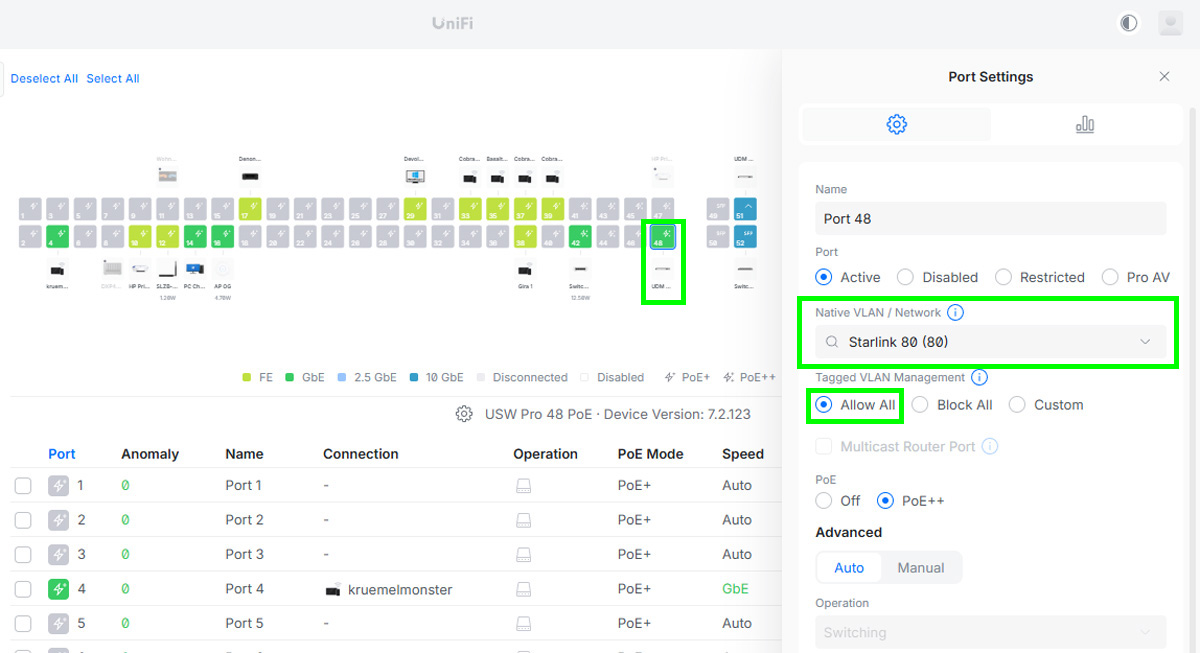Turn PoE Off for this port
Screen dimensions: 1200x653
(824, 501)
